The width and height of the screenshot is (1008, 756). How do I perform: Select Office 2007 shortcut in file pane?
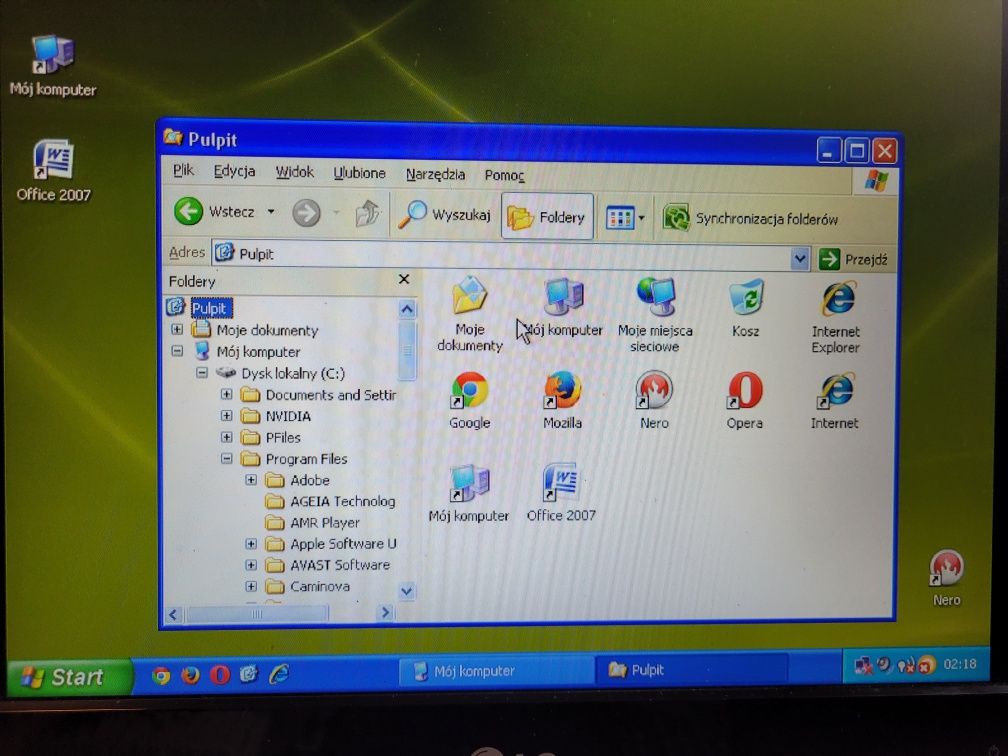561,492
